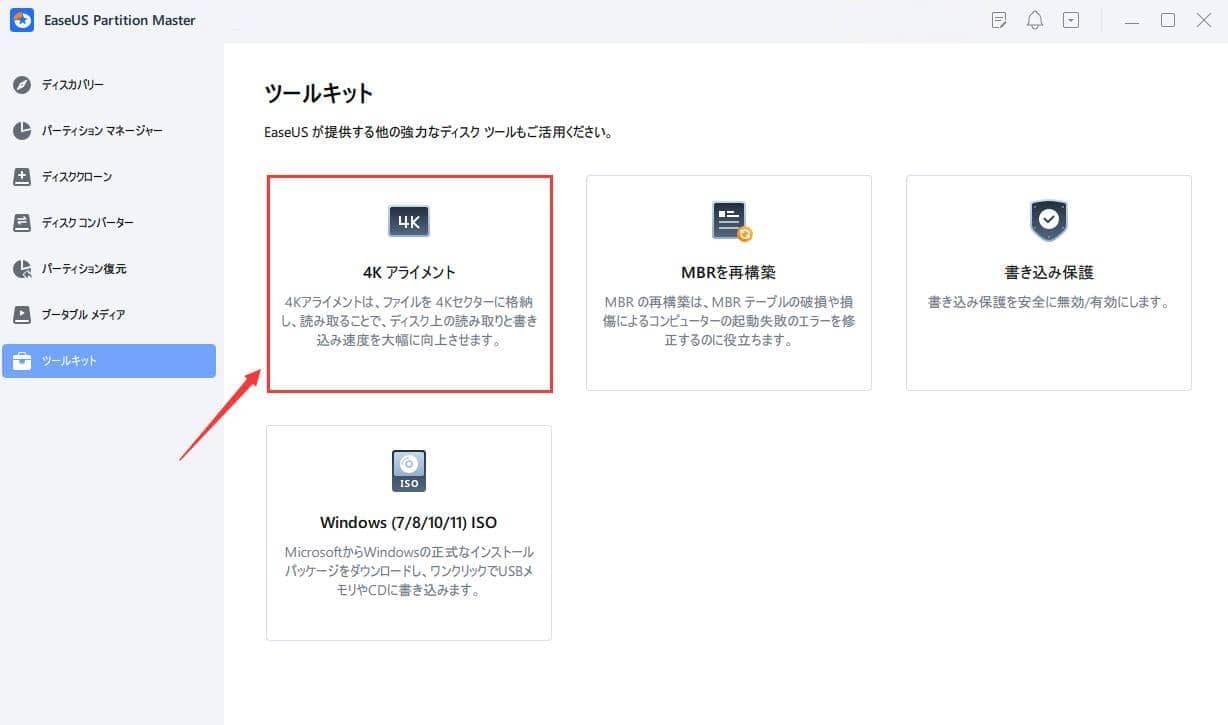Open the 書き込み保護 tool title
Viewport: 1228px width, 725px height.
[1048, 272]
